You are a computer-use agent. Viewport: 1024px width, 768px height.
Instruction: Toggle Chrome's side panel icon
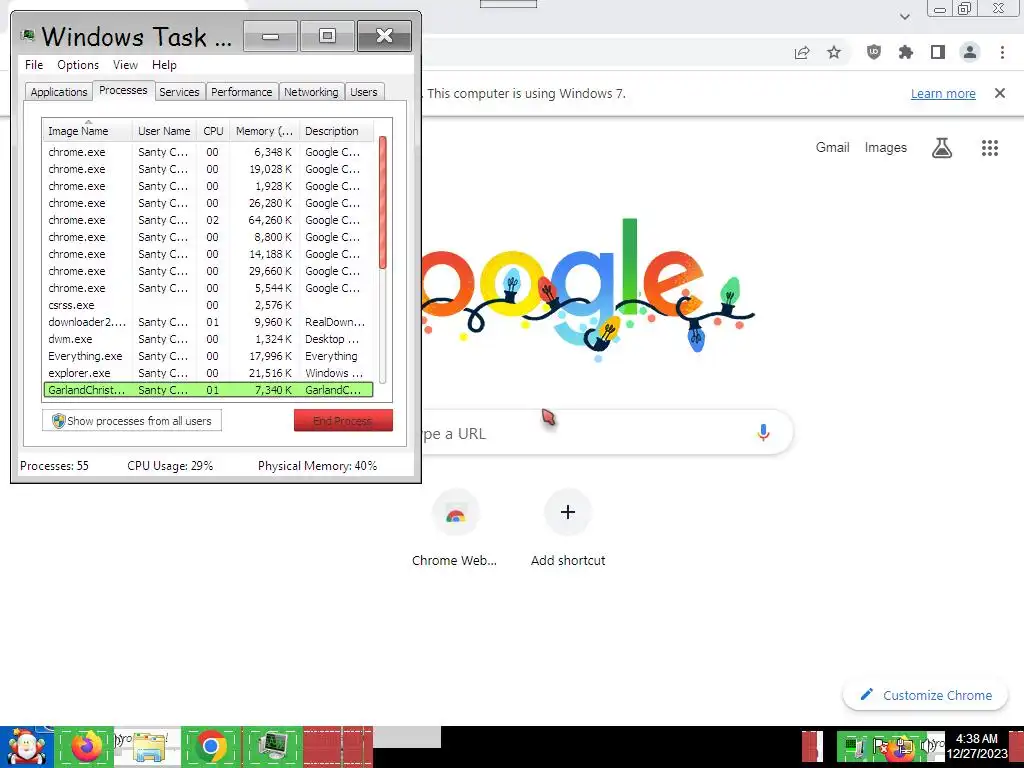point(938,52)
